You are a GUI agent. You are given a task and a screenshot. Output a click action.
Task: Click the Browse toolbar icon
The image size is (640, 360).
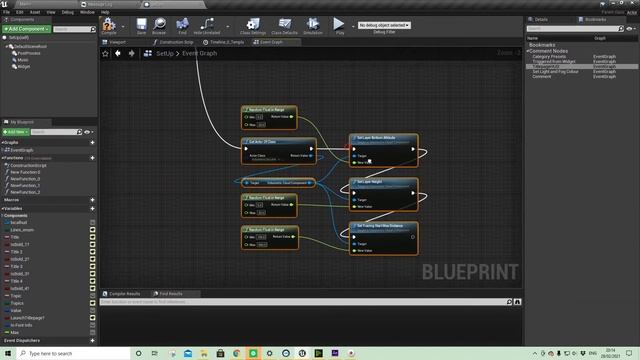click(x=159, y=25)
